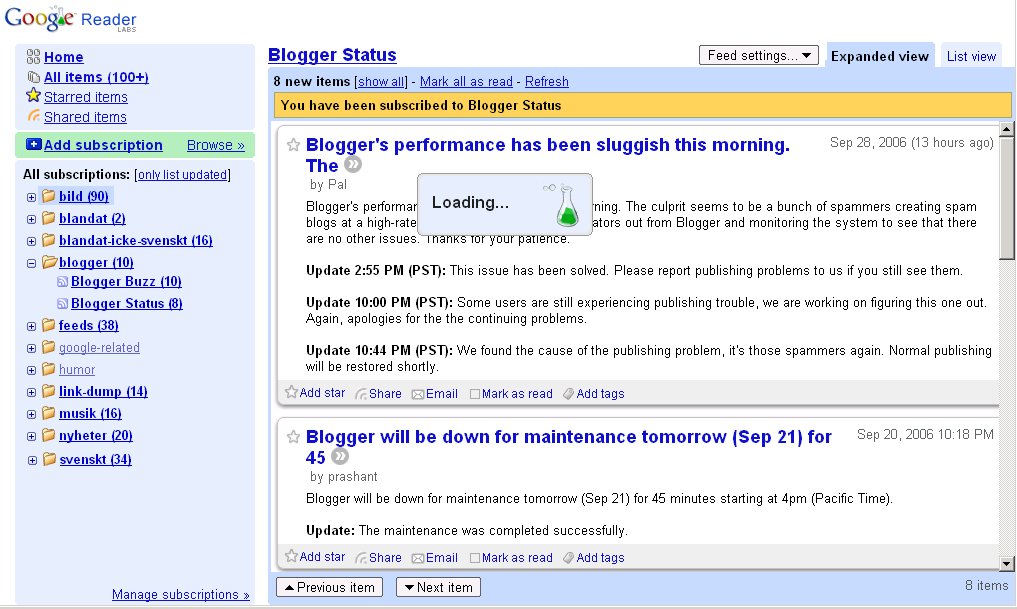Open the nyheter (20) folder link
Screen dimensions: 1017x609
96,436
